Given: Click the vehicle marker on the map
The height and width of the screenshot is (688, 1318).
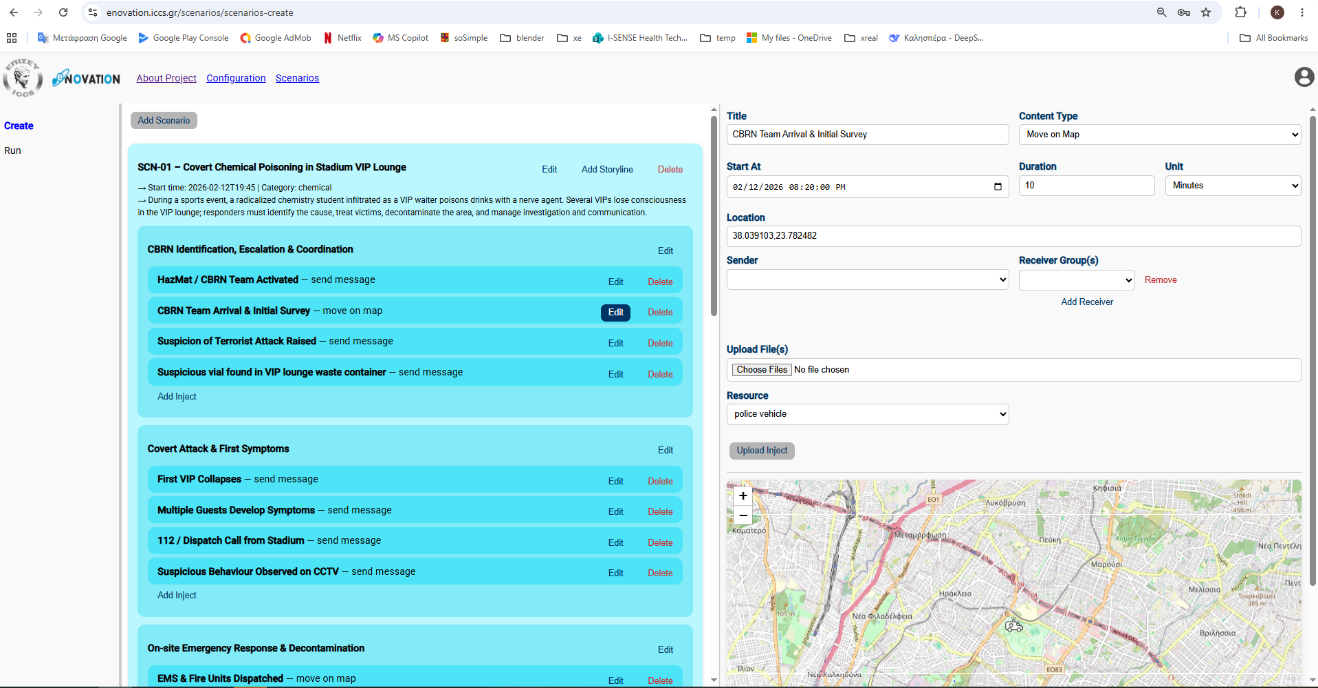Looking at the screenshot, I should (1014, 626).
